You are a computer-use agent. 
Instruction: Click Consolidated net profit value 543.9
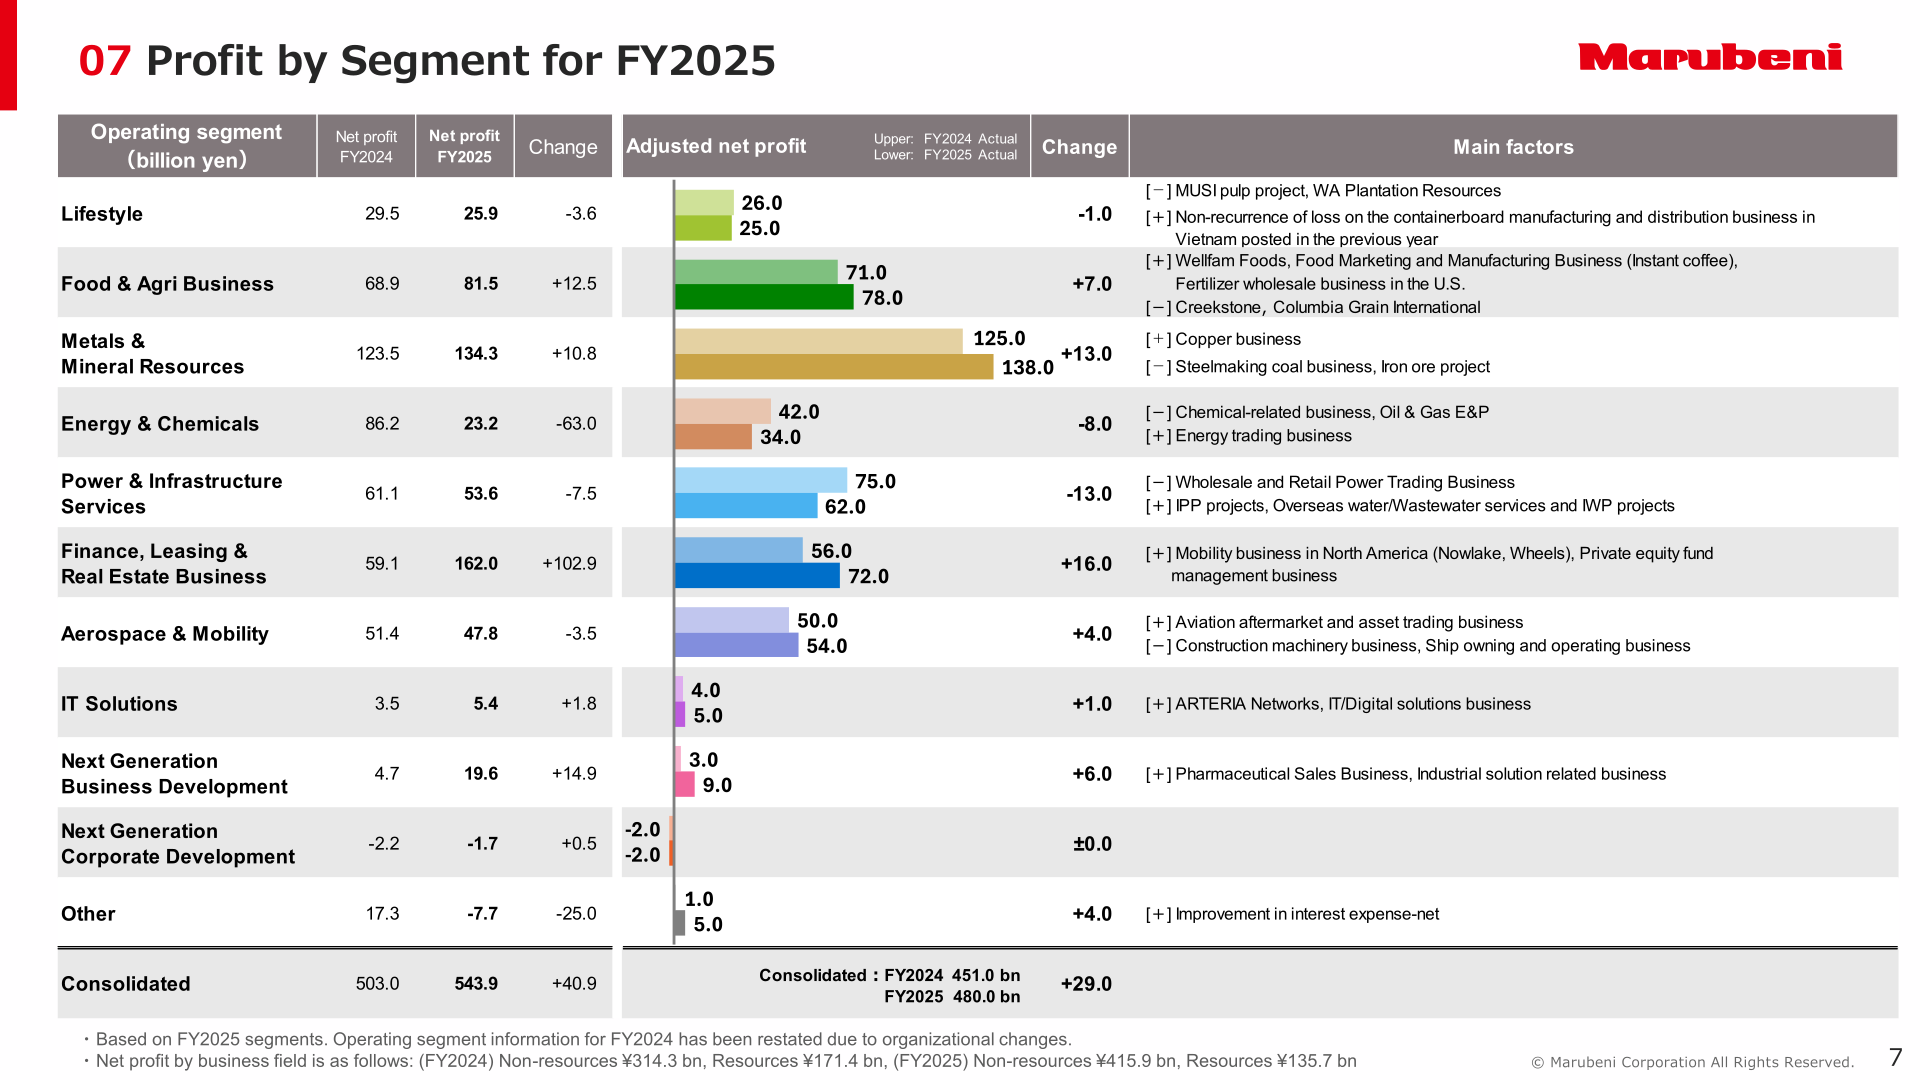tap(476, 984)
